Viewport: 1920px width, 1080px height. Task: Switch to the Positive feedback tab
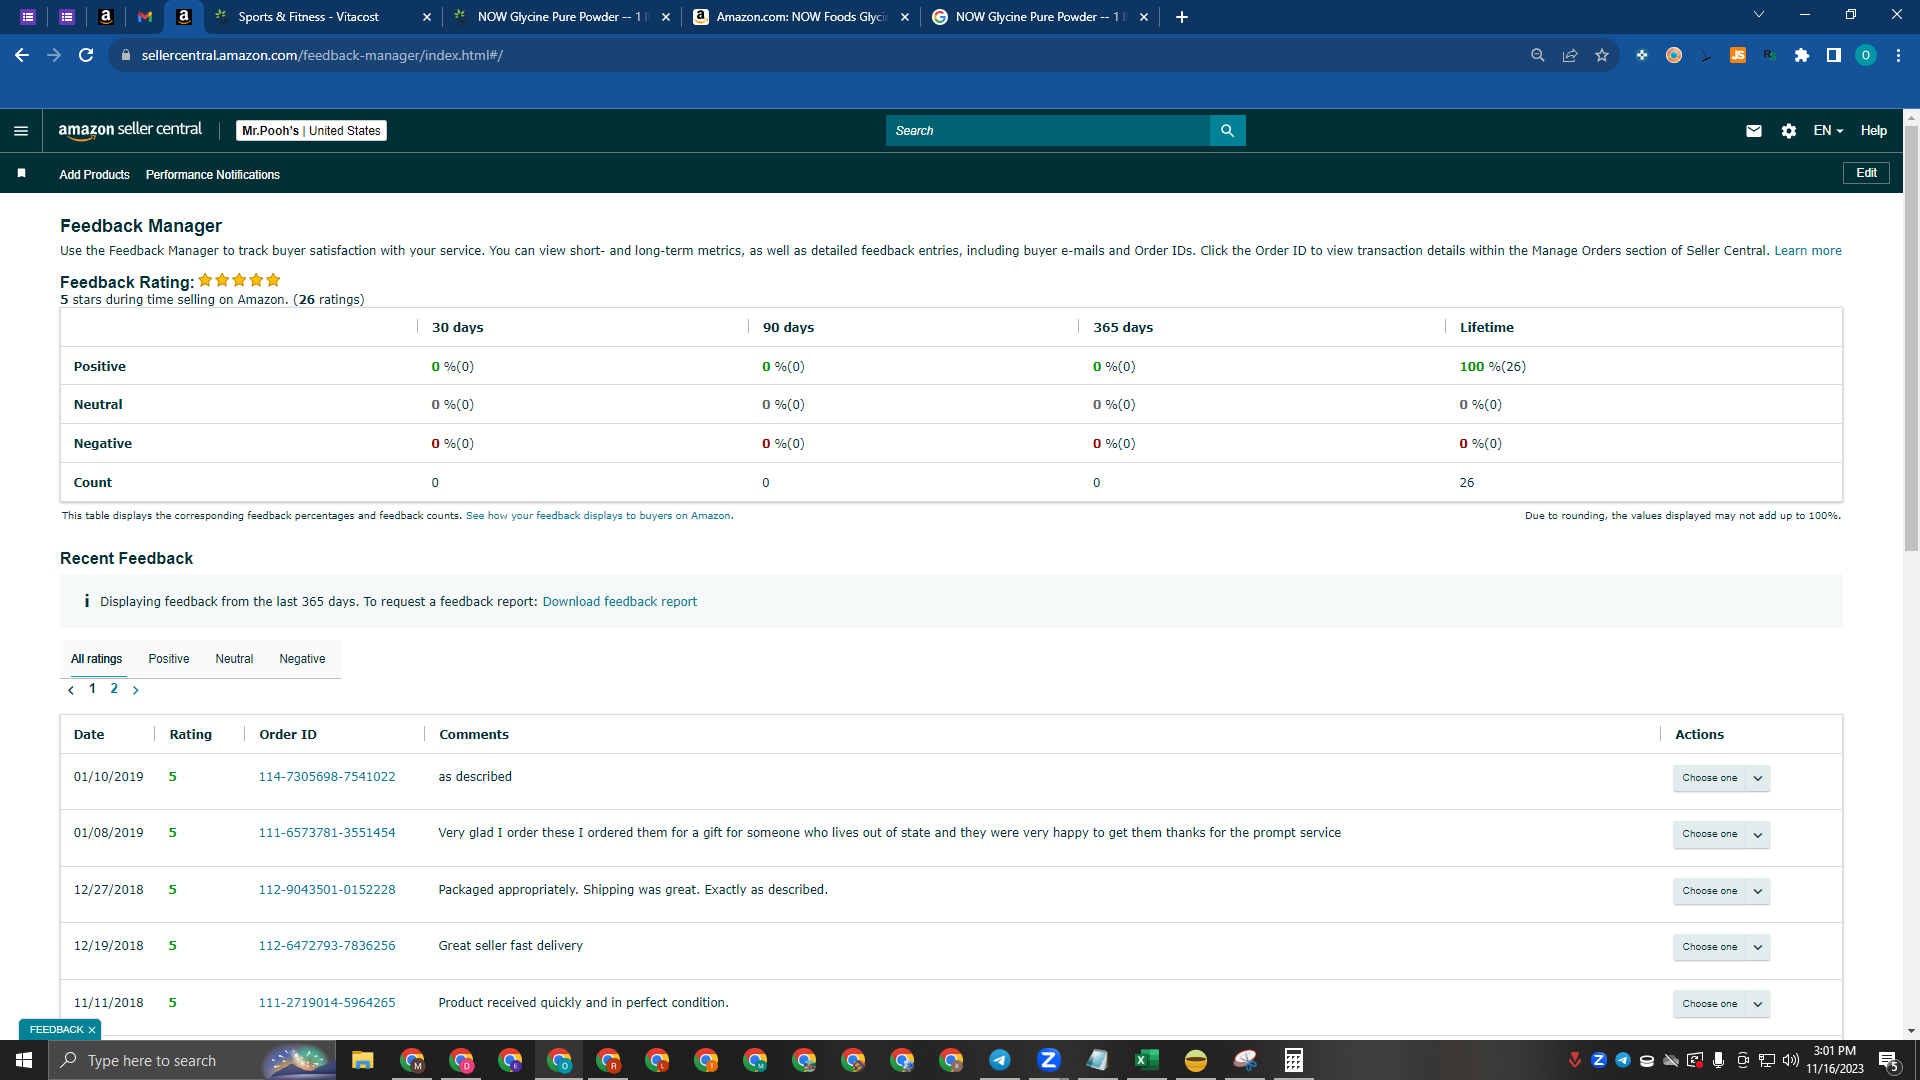(x=169, y=659)
